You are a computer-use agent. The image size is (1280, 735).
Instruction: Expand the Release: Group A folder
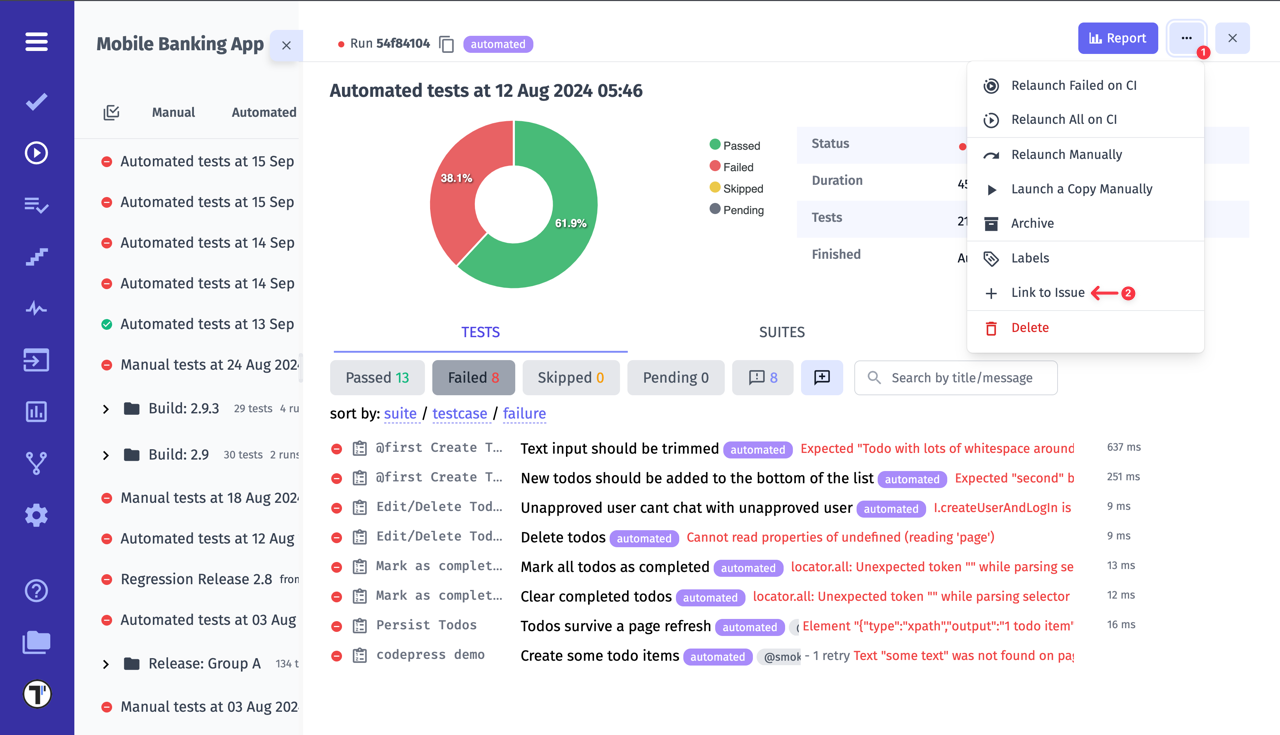105,663
